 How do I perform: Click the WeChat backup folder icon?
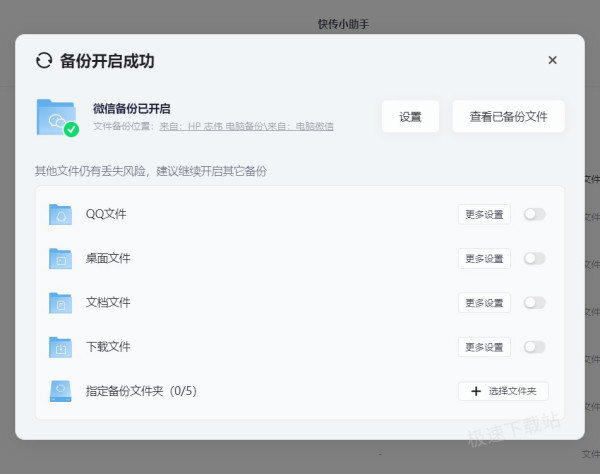coord(57,118)
